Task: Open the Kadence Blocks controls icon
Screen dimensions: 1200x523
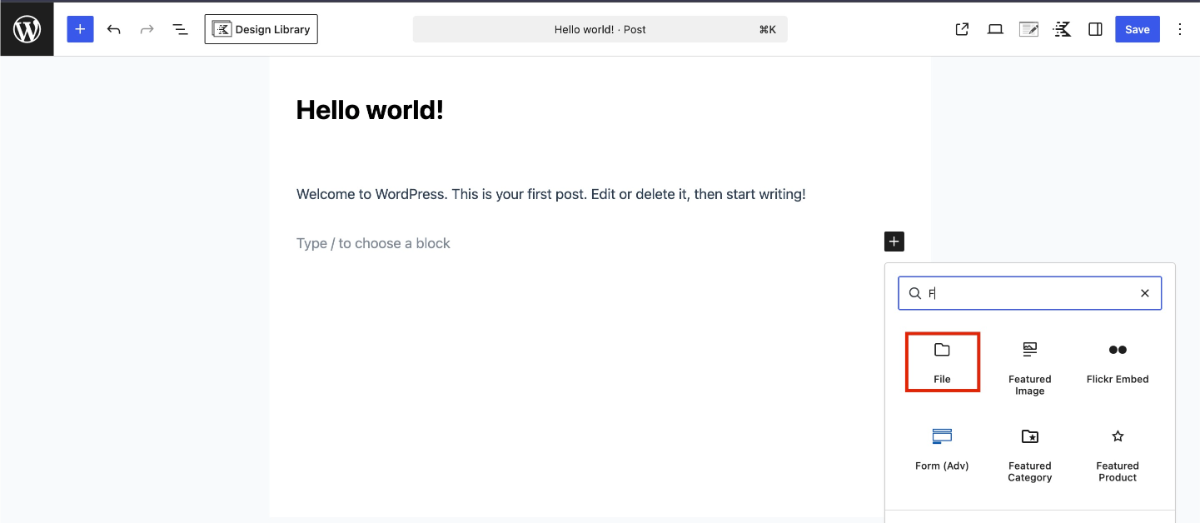Action: 1062,29
